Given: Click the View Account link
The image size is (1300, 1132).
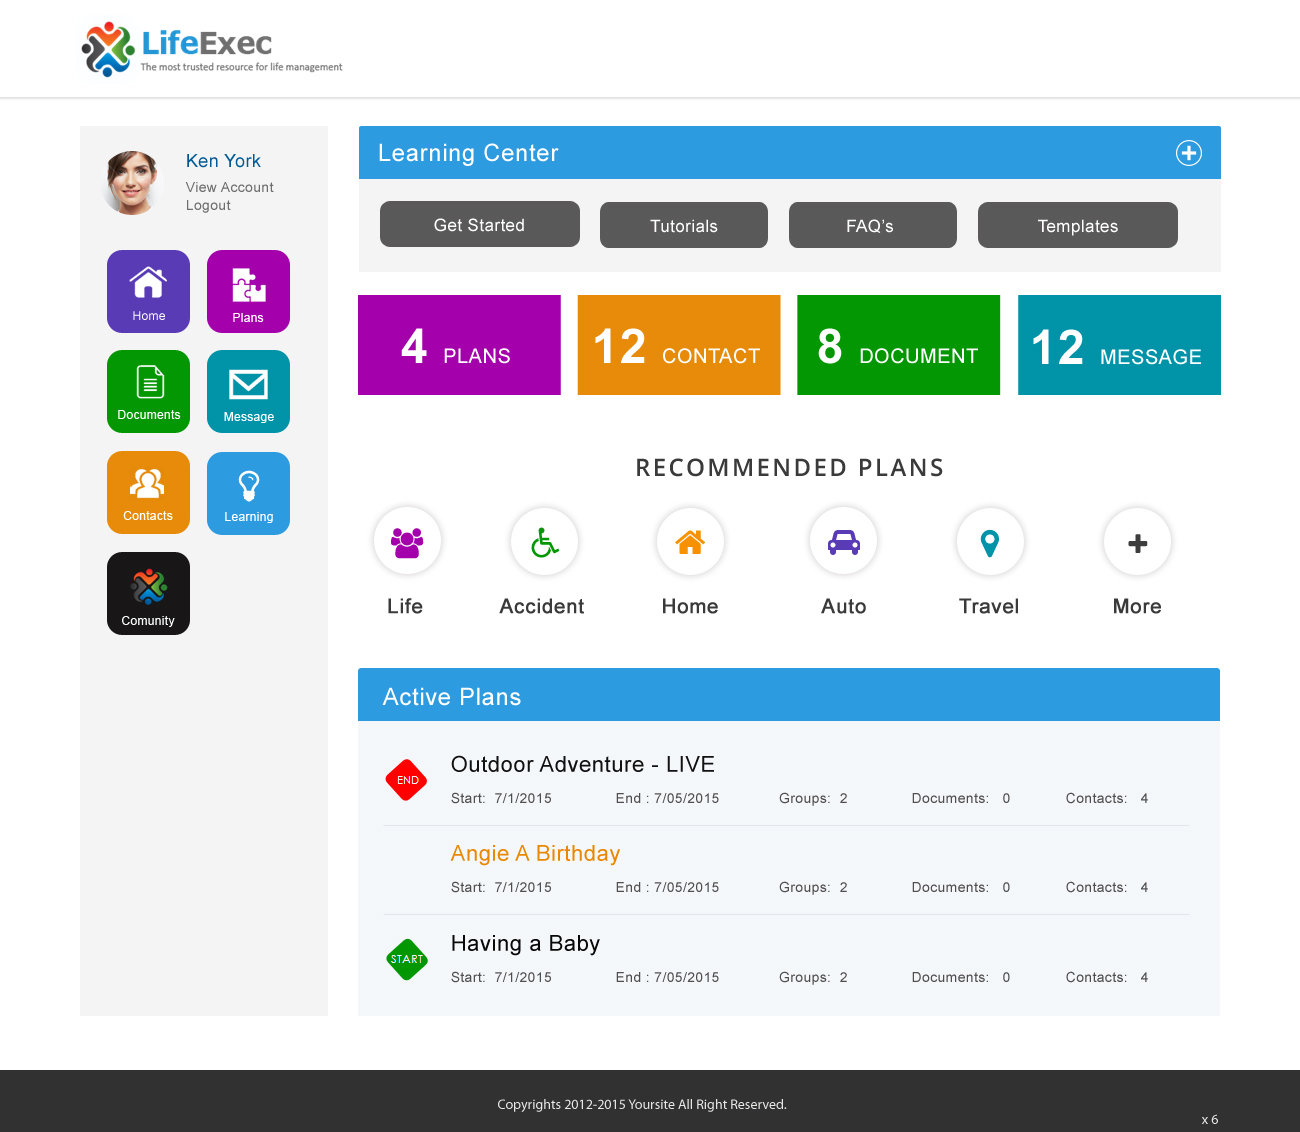Looking at the screenshot, I should [x=229, y=187].
